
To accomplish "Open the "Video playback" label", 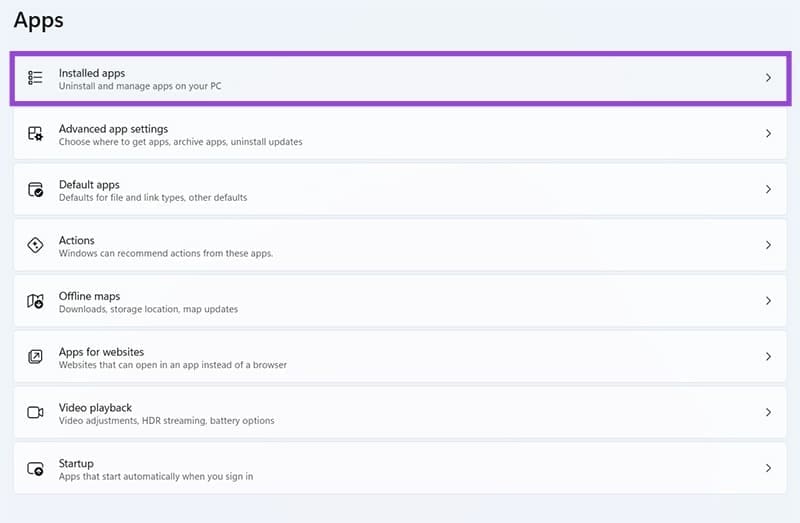I will pyautogui.click(x=95, y=408).
